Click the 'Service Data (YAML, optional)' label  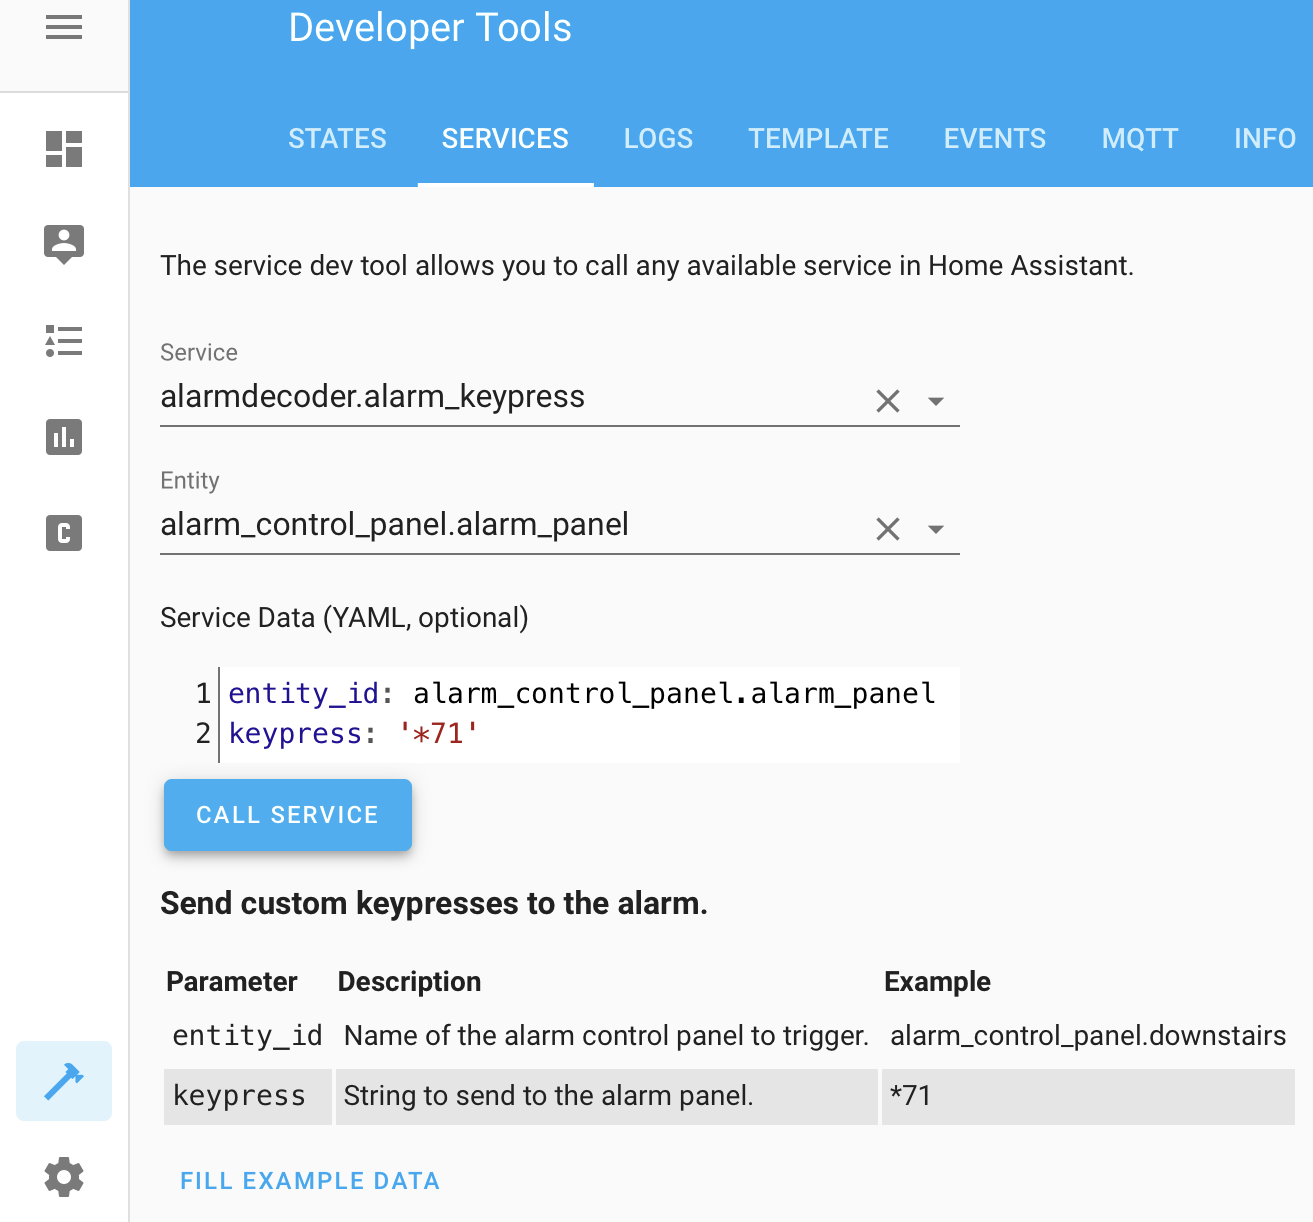[x=344, y=618]
